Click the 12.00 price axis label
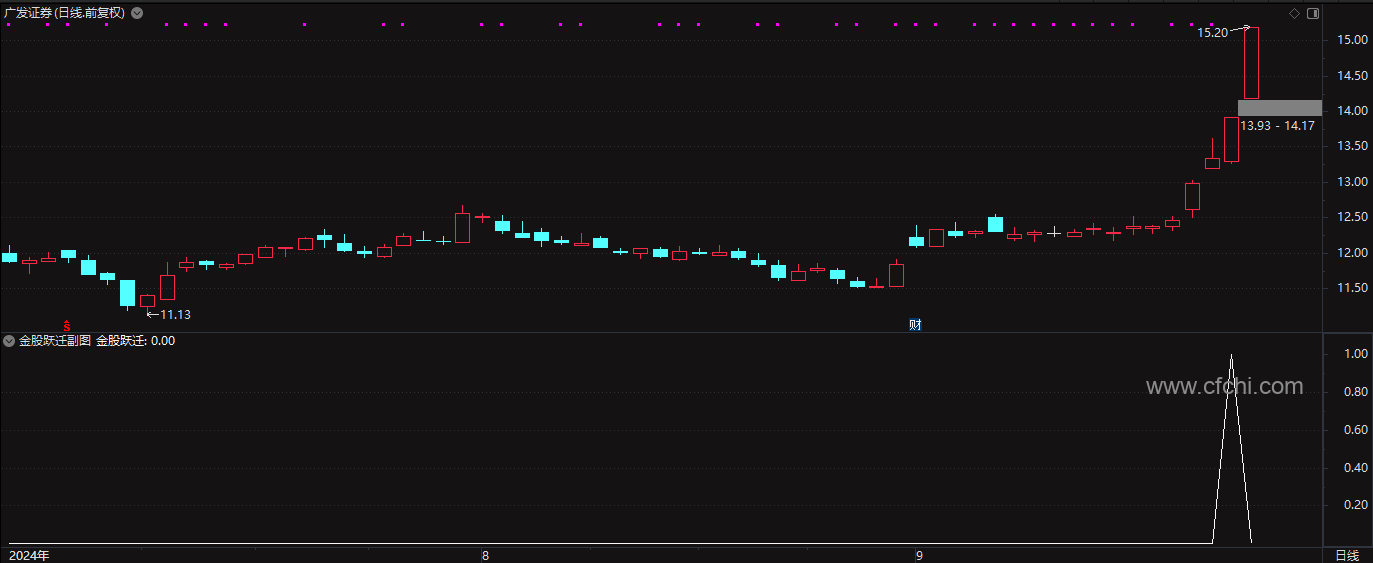 click(1352, 253)
